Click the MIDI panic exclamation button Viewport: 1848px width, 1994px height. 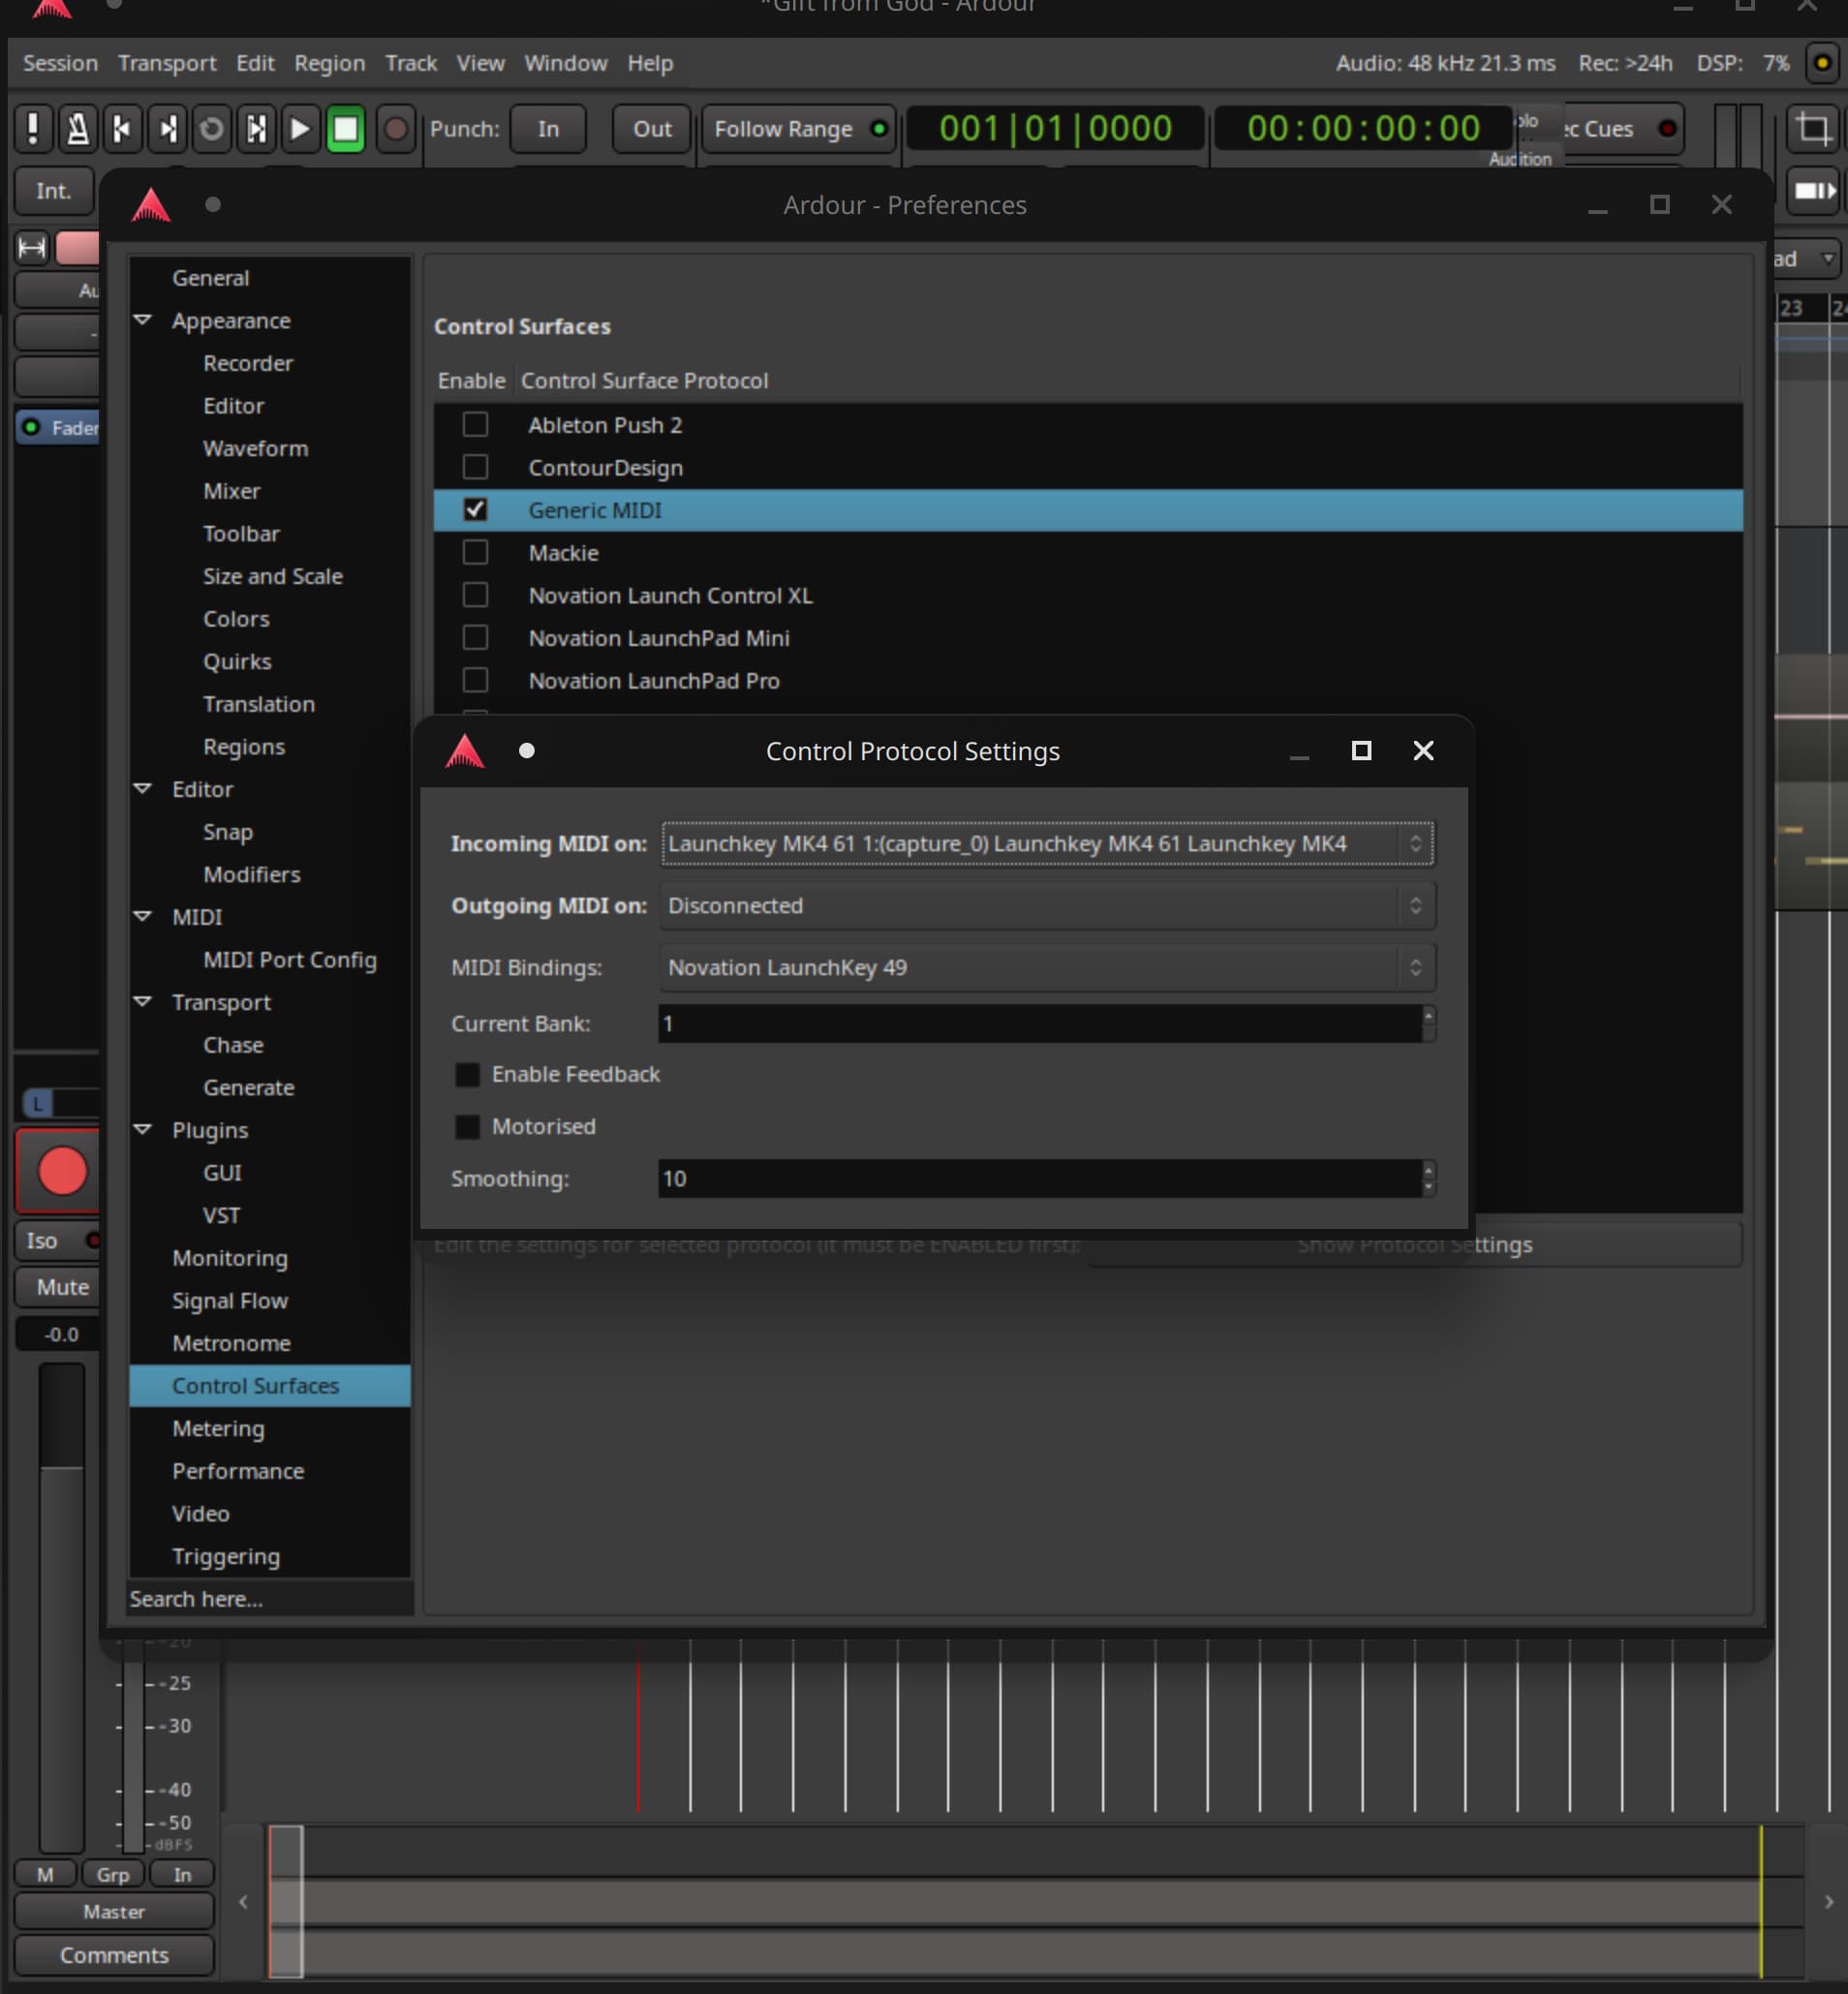(x=33, y=129)
